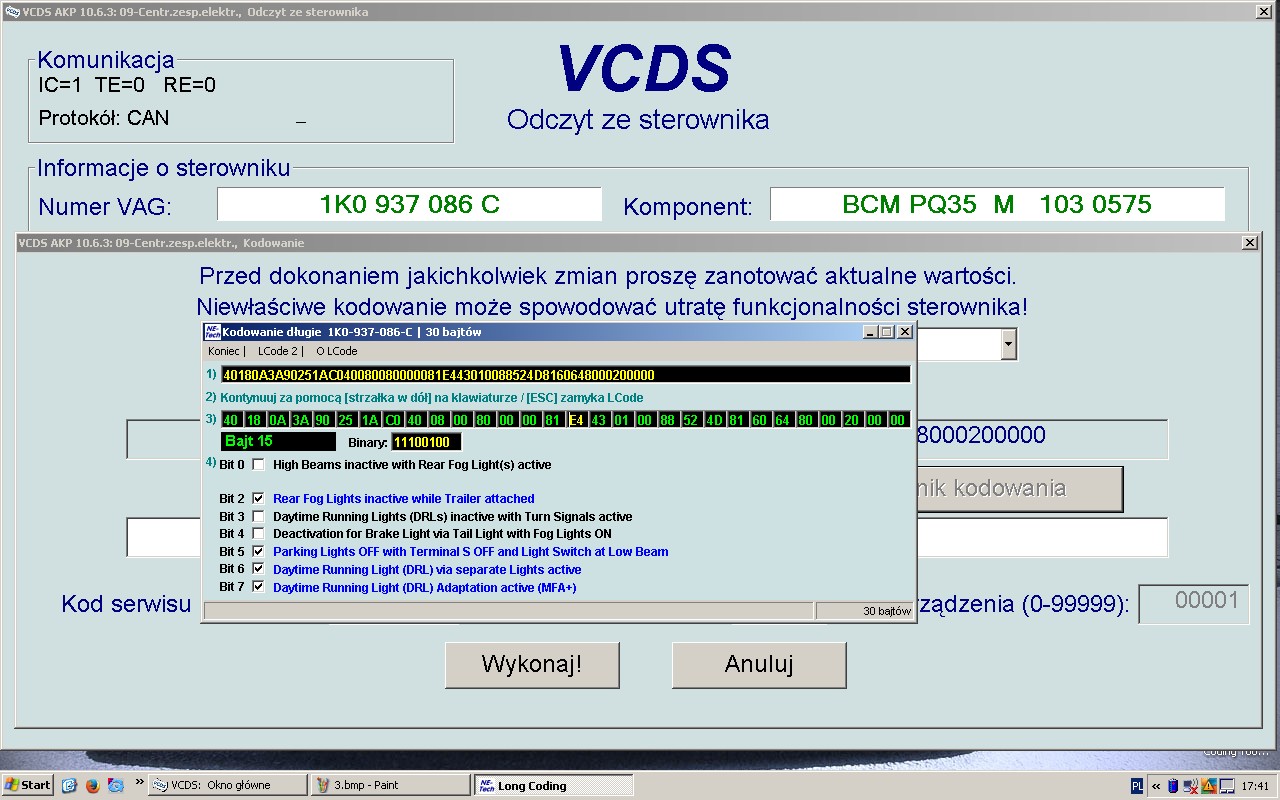
Task: Click the '30 bajtów' status bar entry
Action: click(x=864, y=611)
